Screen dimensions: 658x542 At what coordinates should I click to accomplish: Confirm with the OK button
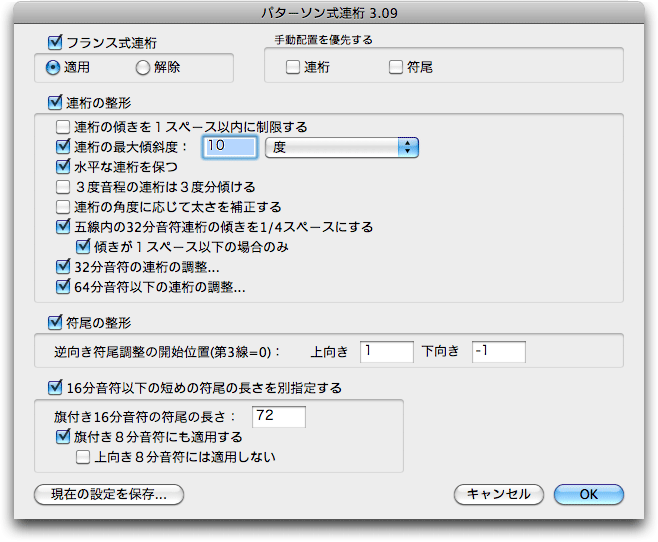click(589, 495)
